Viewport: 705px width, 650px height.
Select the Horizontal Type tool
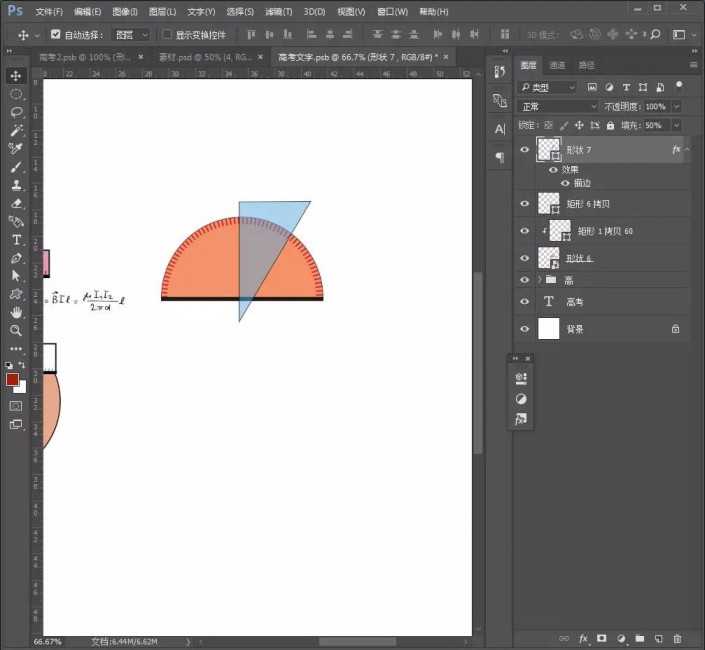(16, 240)
